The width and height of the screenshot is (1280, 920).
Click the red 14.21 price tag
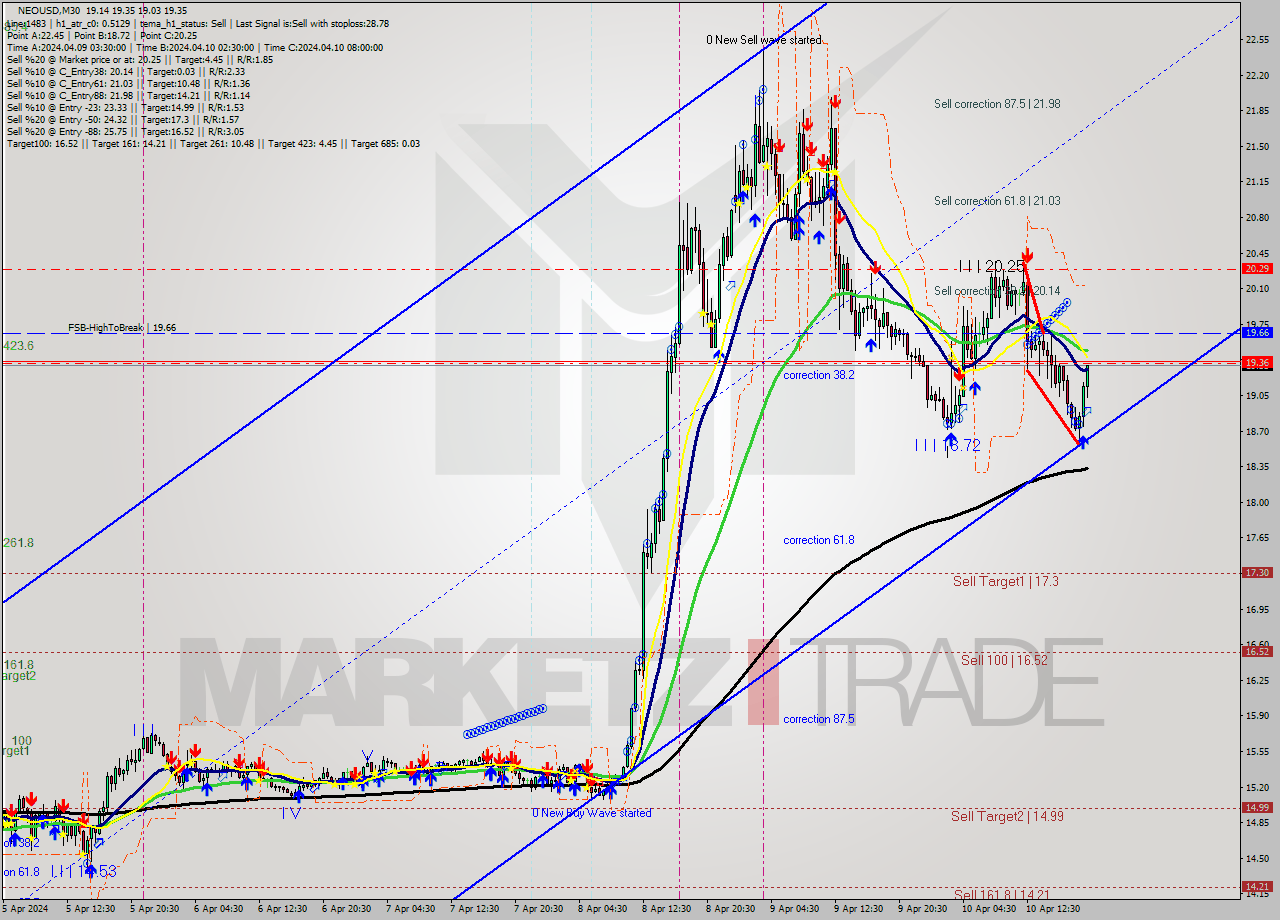(x=1257, y=886)
